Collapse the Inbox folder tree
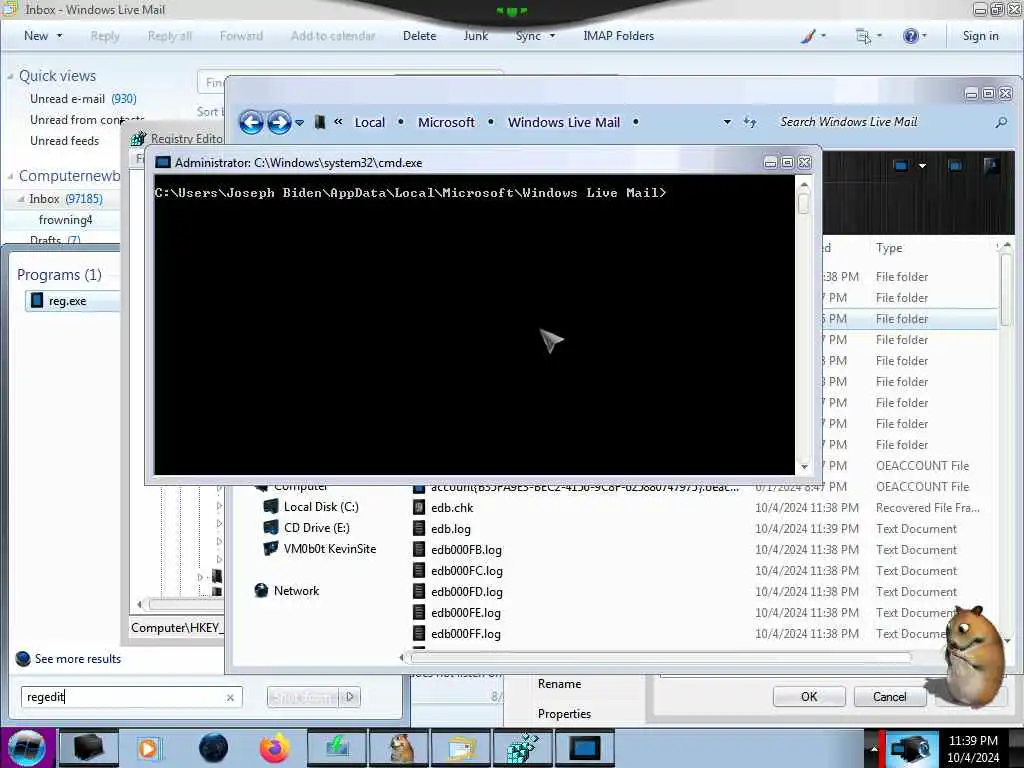 (x=21, y=199)
